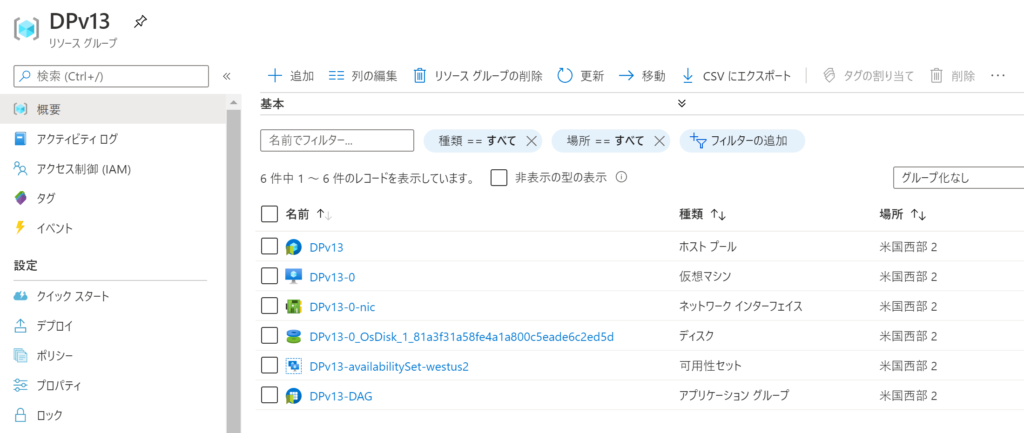This screenshot has height=433, width=1024.
Task: Click the host pool icon for DPv13
Action: click(x=294, y=248)
